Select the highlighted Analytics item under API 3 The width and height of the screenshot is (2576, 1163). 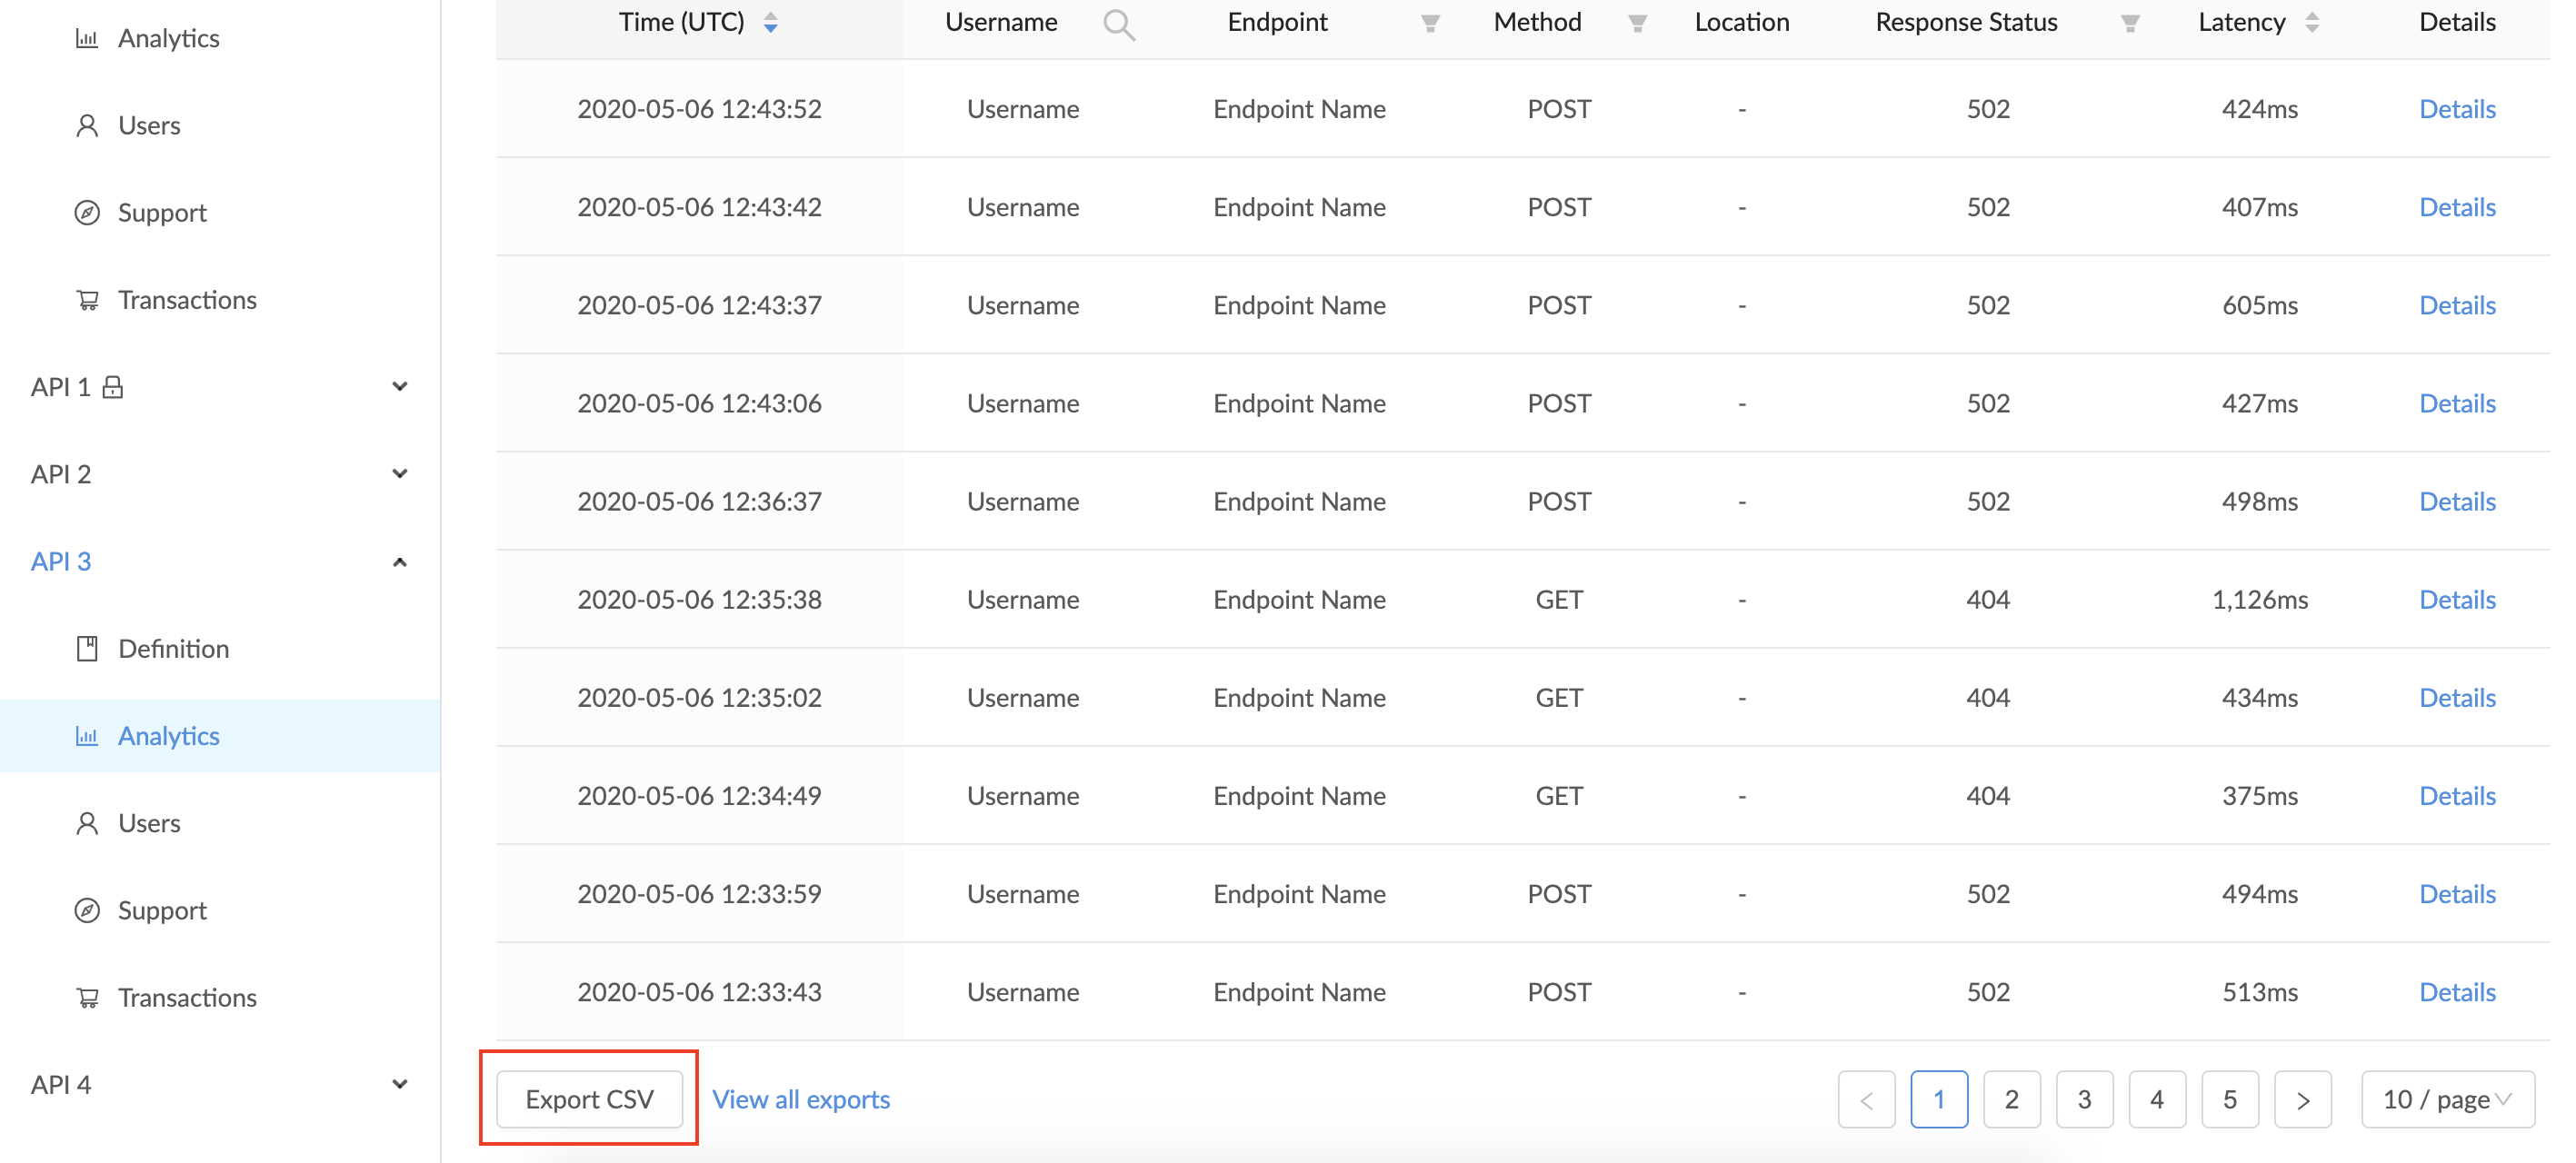coord(168,736)
